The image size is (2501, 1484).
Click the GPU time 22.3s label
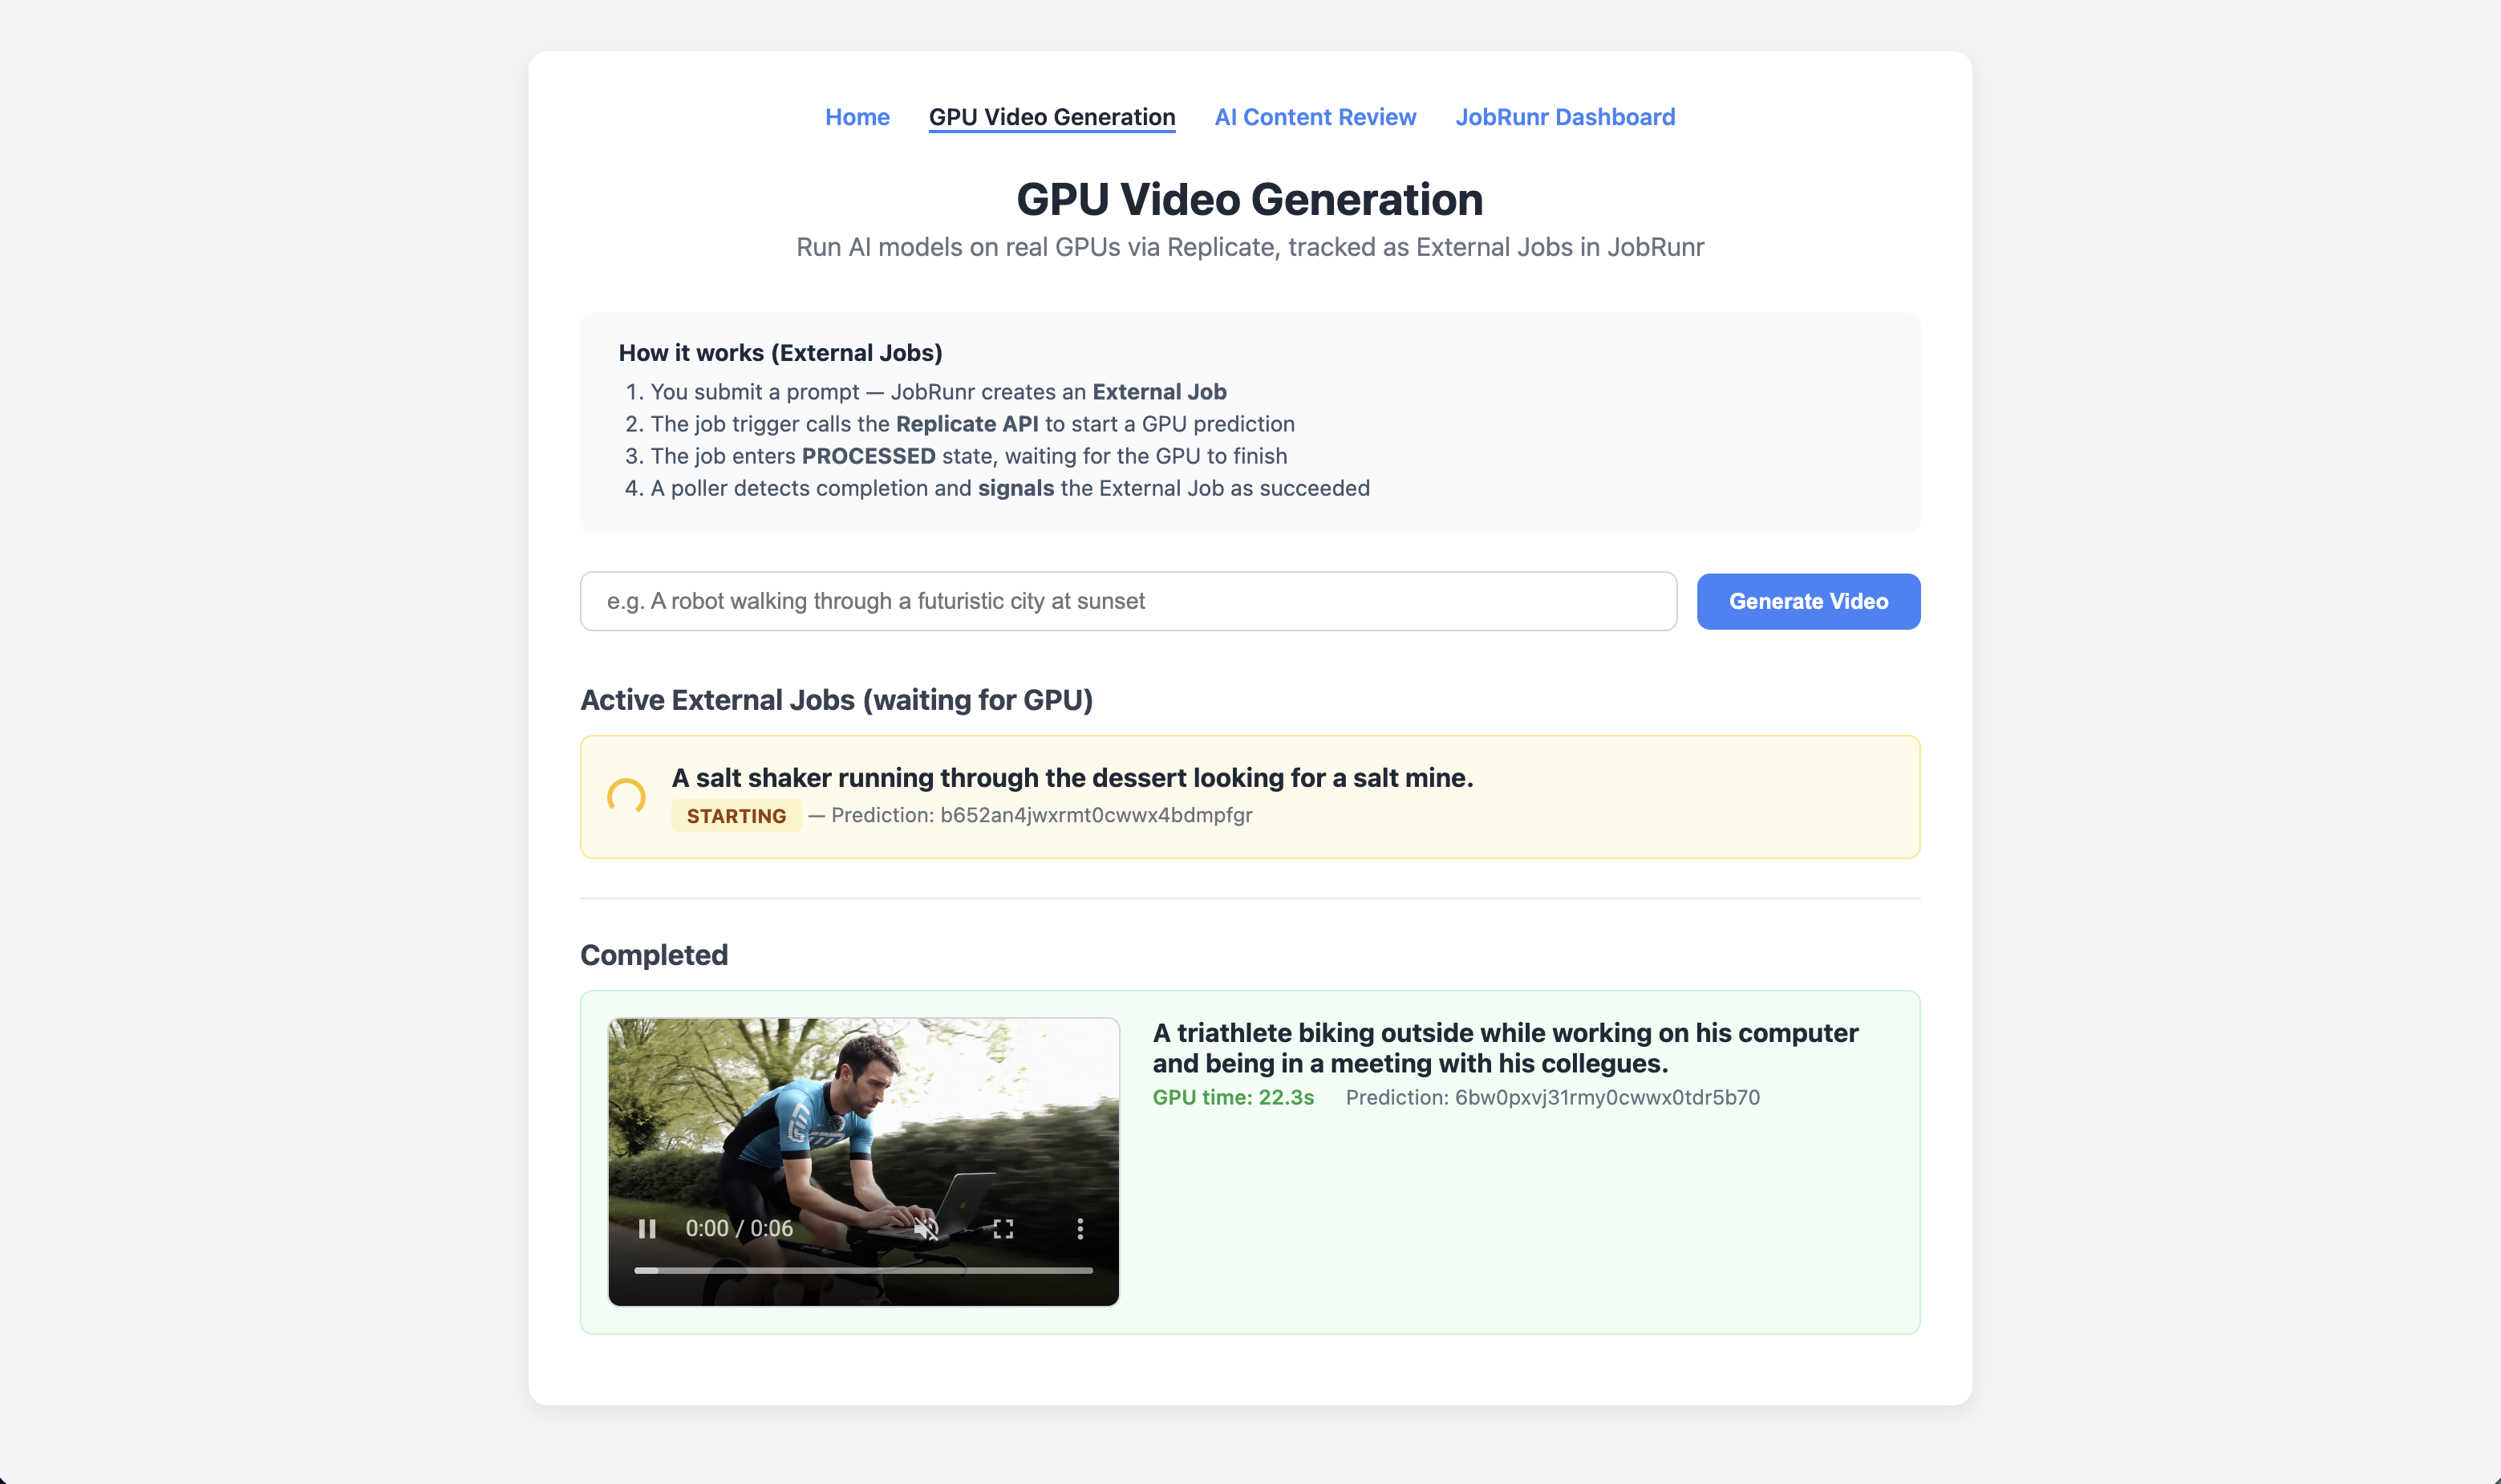click(x=1233, y=1097)
